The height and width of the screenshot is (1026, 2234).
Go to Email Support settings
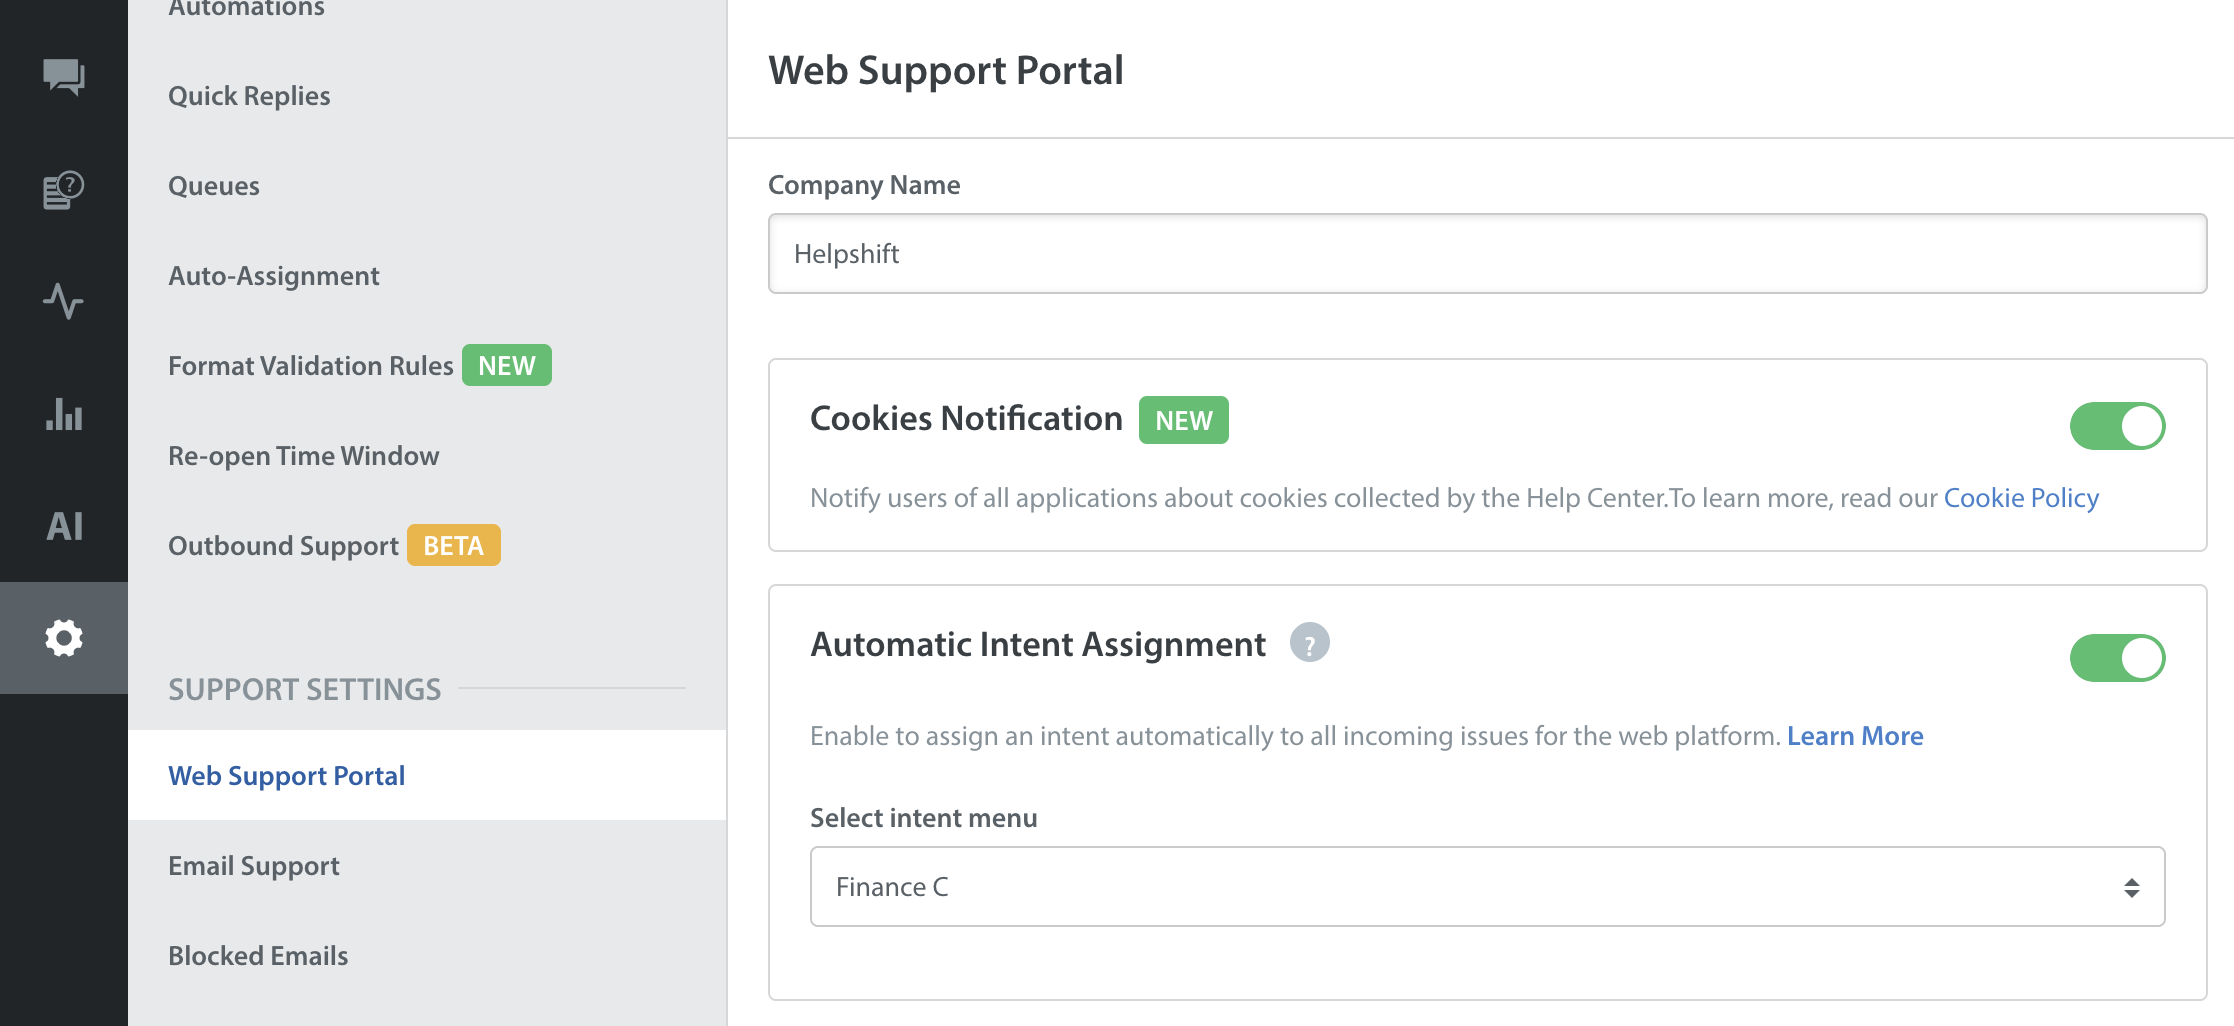254,866
